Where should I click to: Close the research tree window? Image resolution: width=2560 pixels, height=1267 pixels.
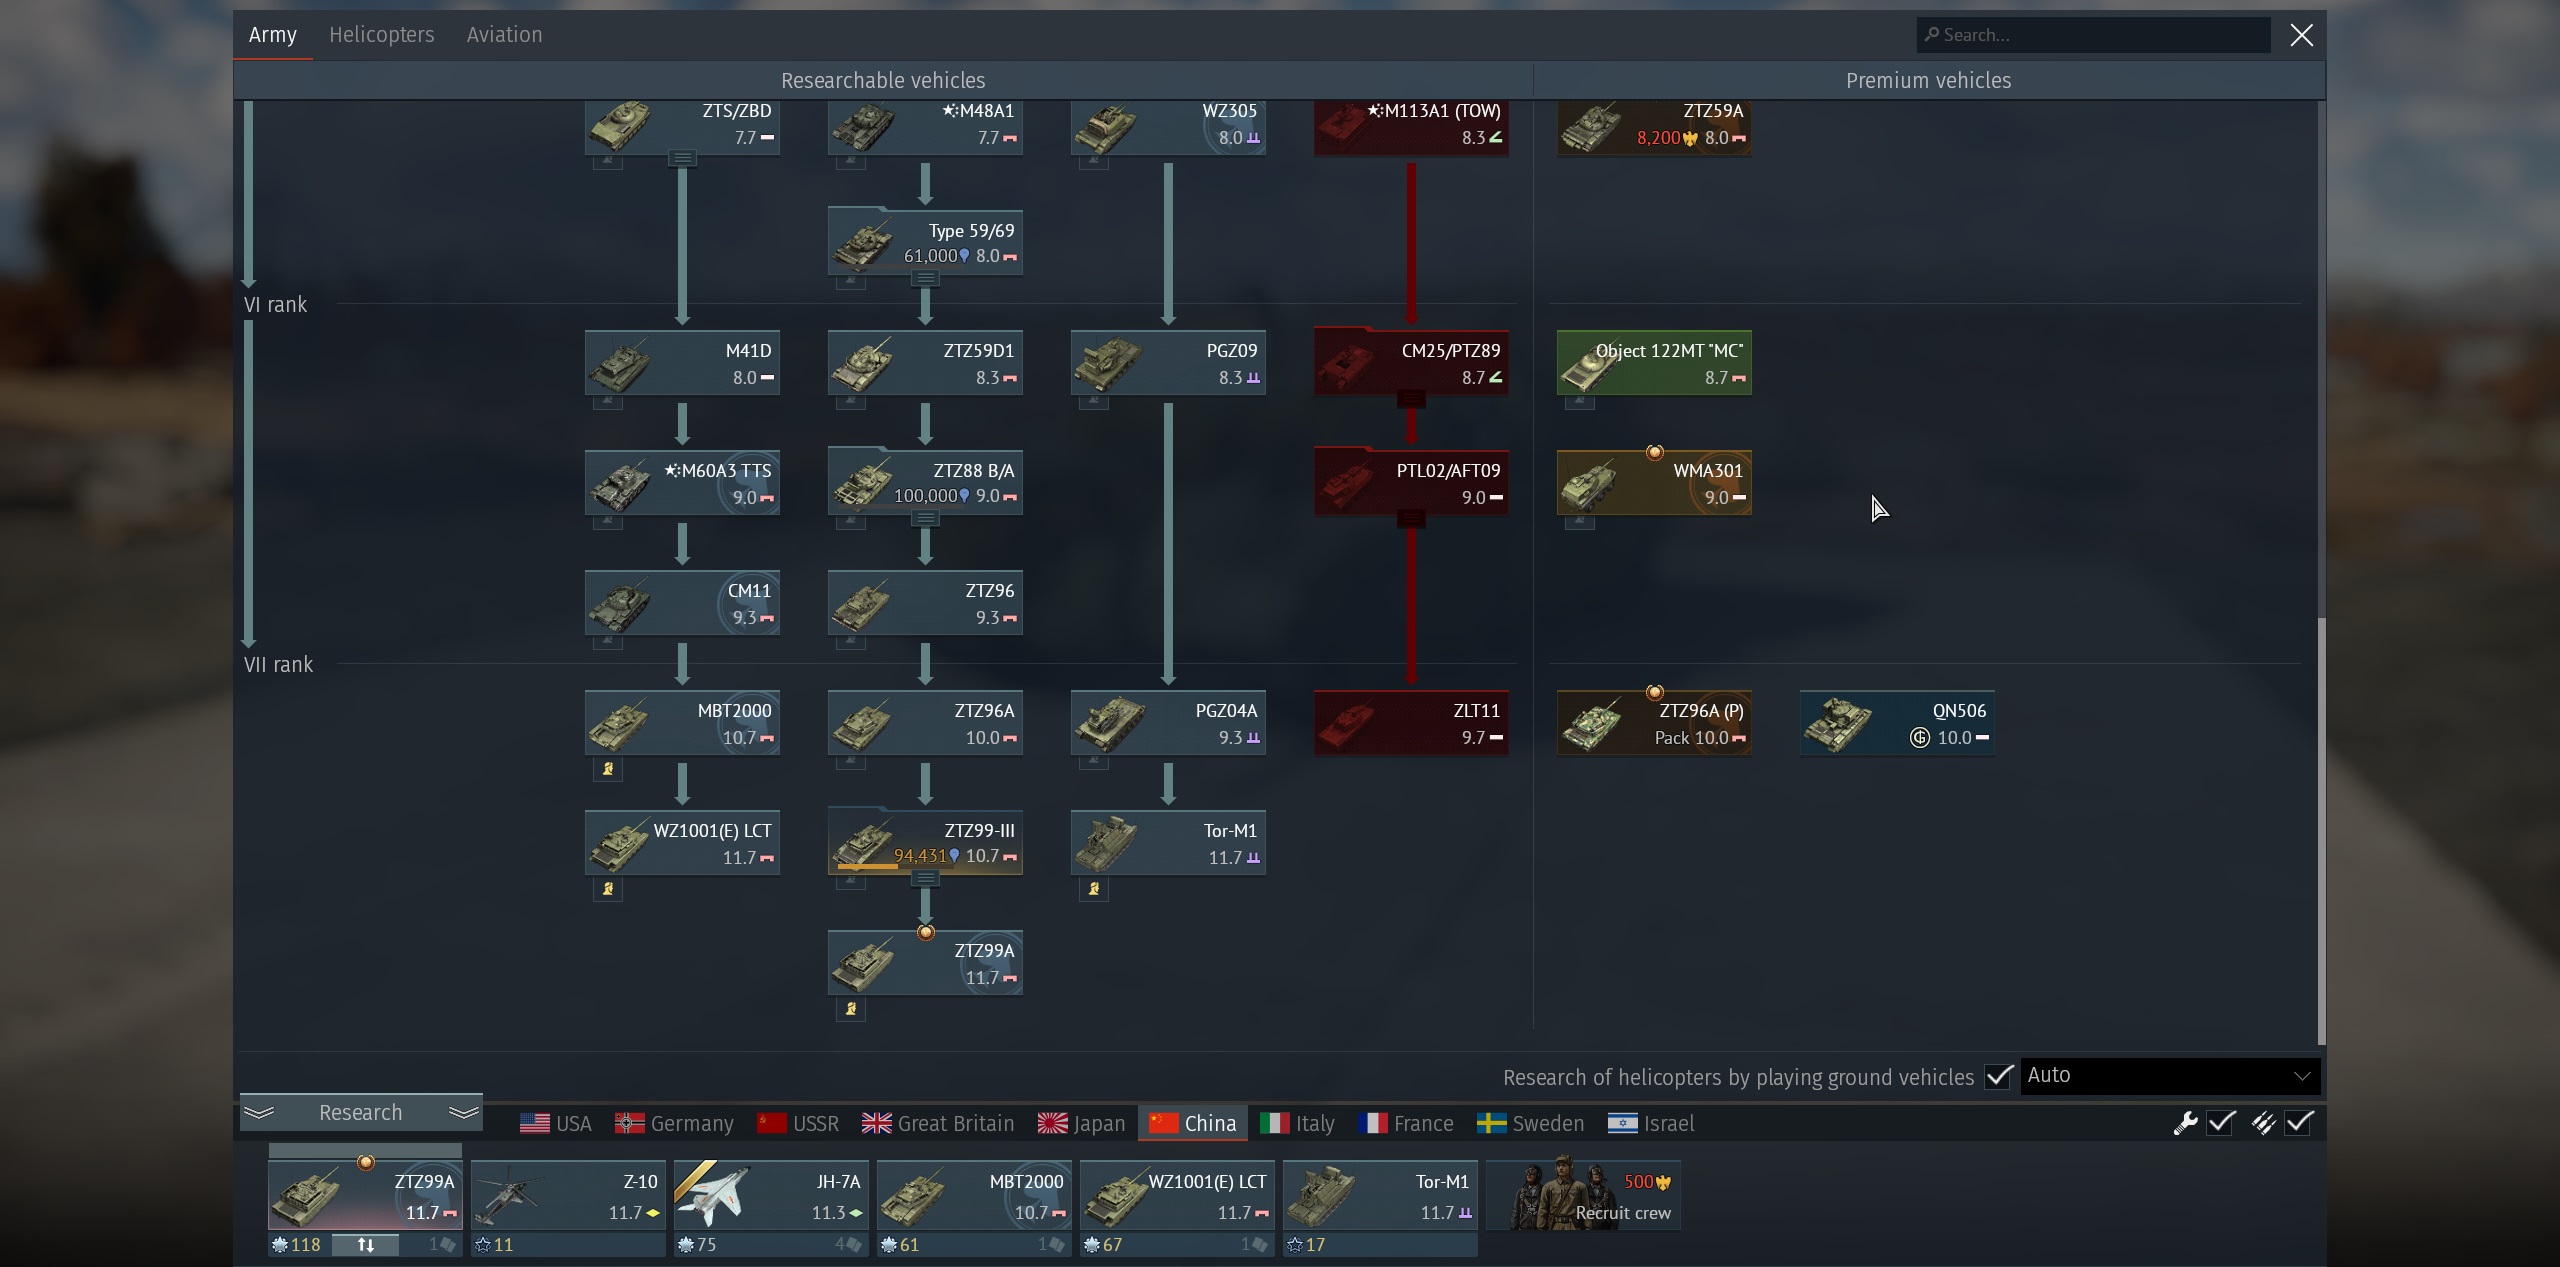(2301, 35)
